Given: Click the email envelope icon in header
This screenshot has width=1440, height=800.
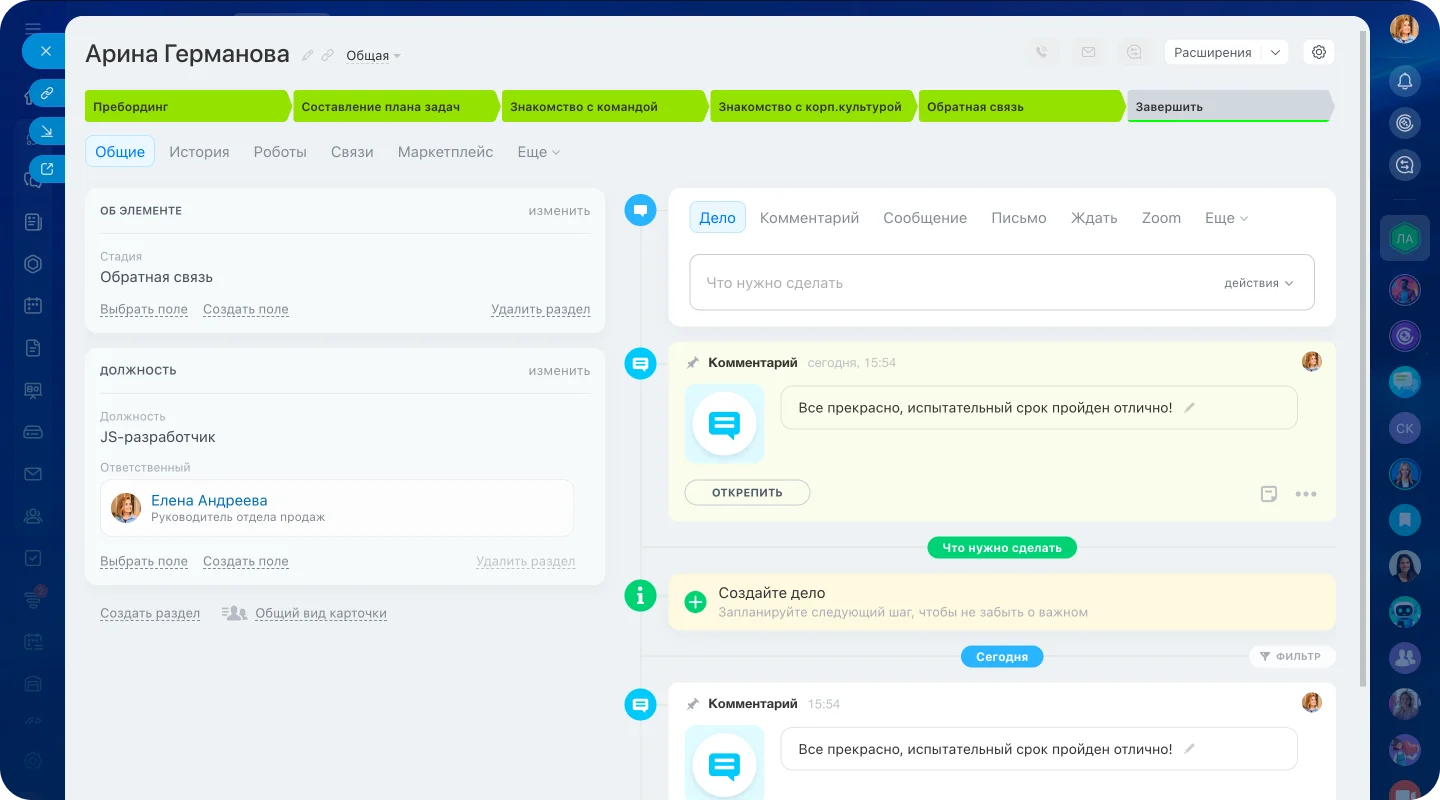Looking at the screenshot, I should click(1088, 53).
